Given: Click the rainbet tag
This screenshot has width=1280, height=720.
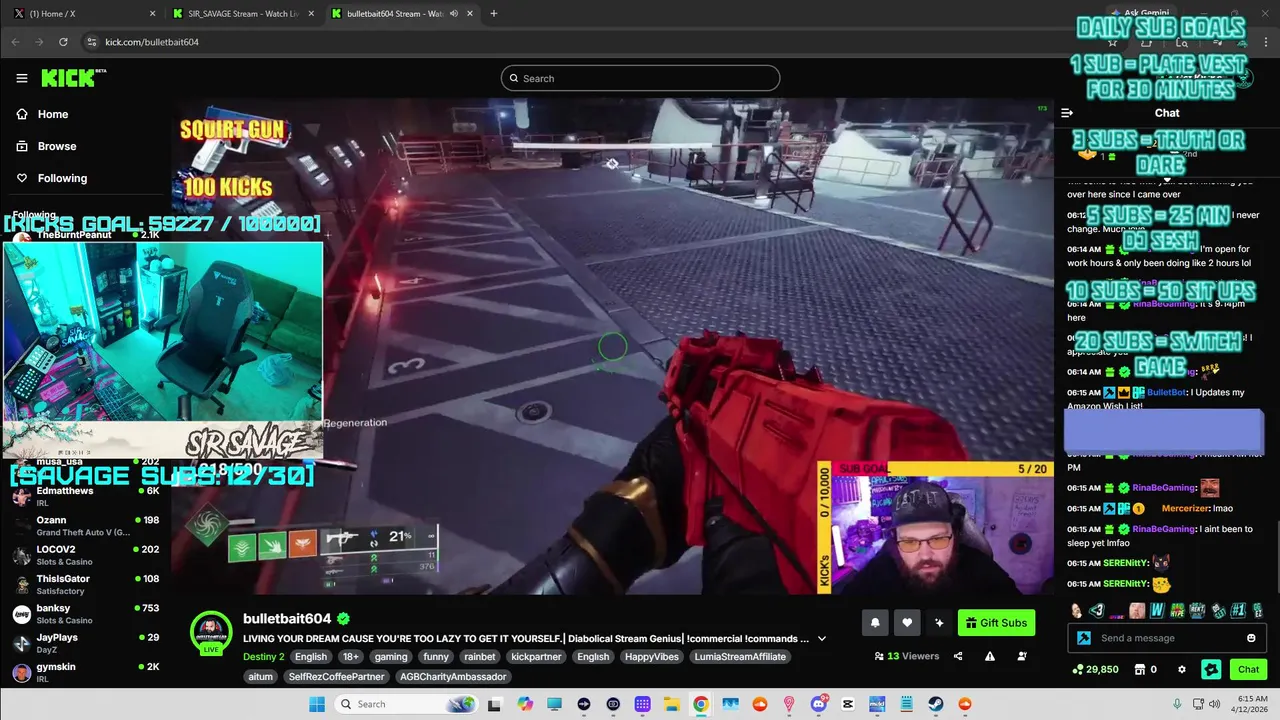Looking at the screenshot, I should 480,657.
